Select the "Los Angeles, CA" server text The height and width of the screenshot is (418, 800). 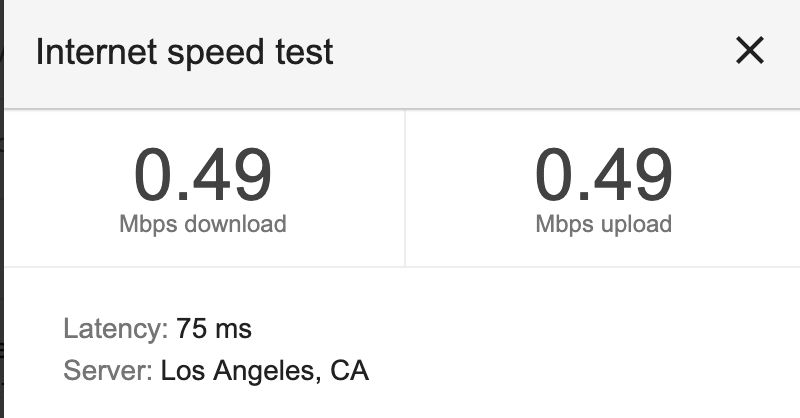[265, 372]
